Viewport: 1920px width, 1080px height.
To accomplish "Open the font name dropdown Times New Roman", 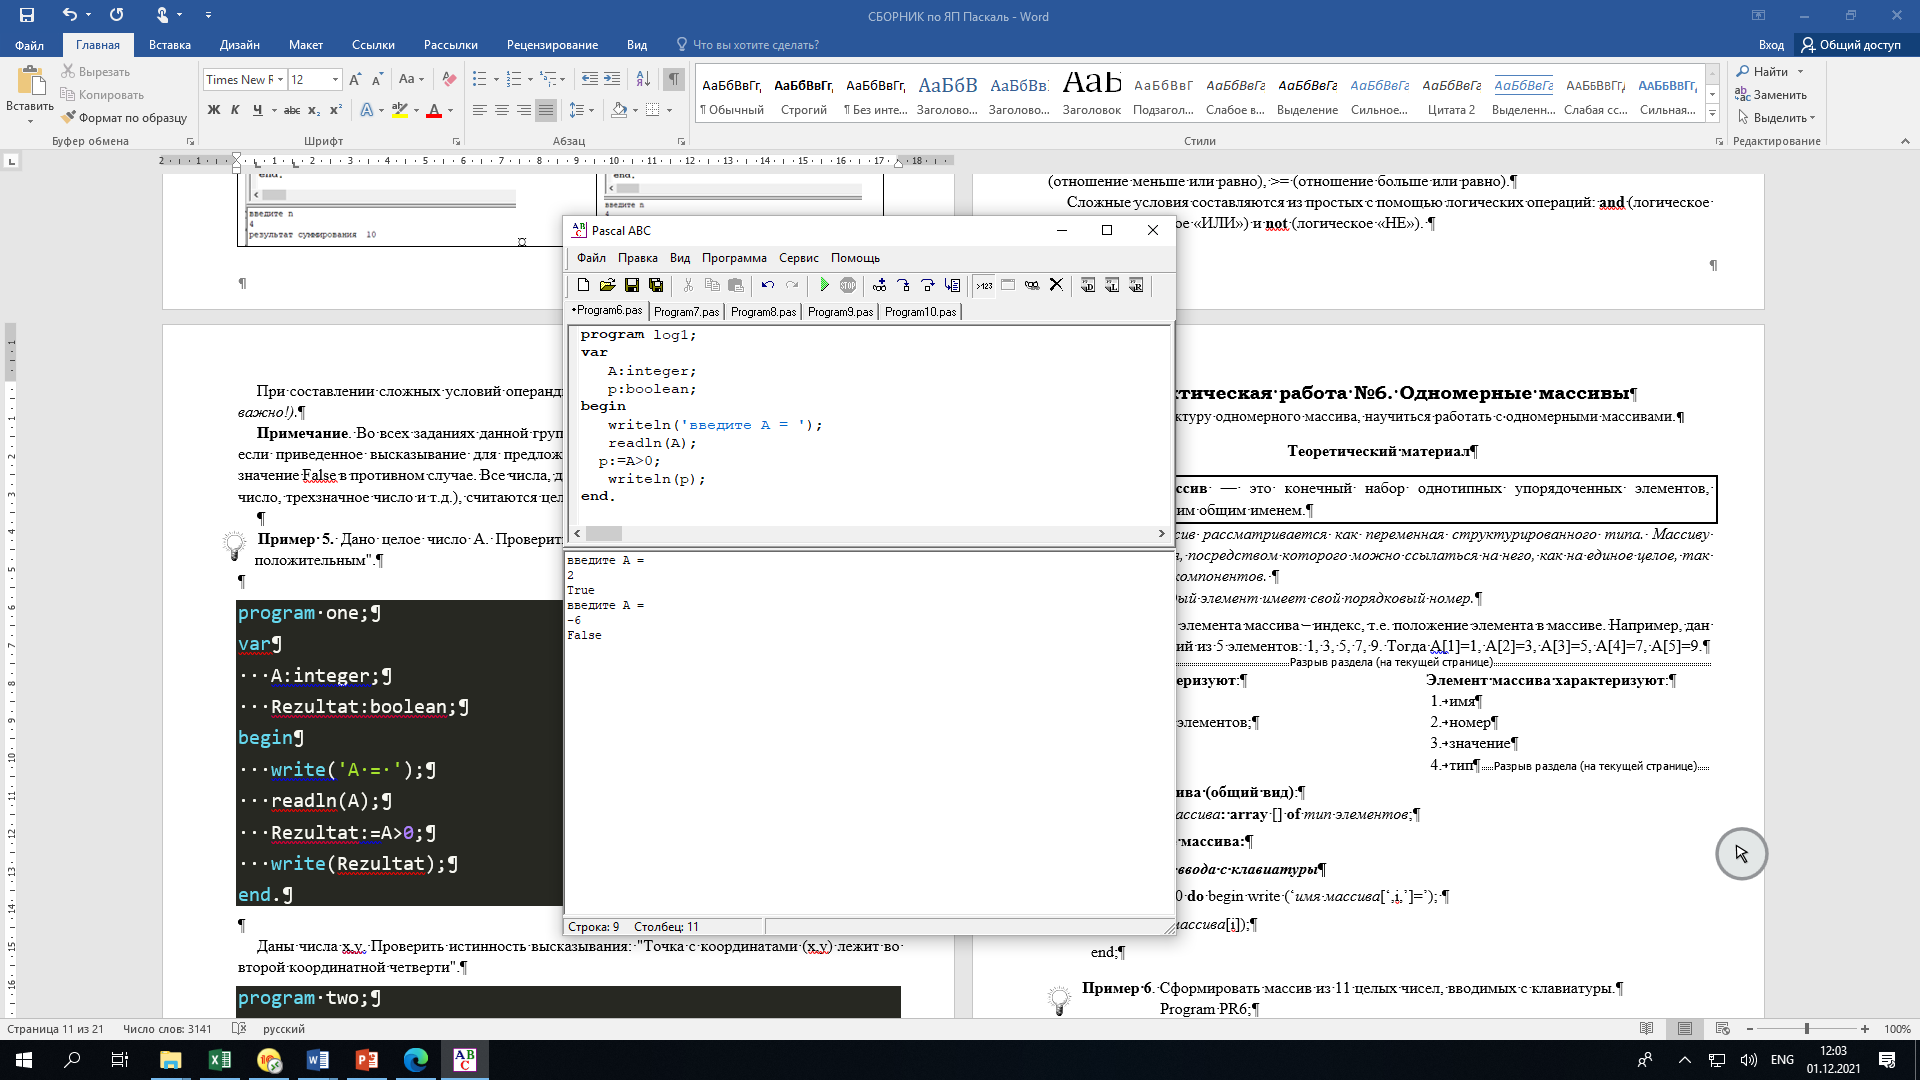I will (x=281, y=80).
